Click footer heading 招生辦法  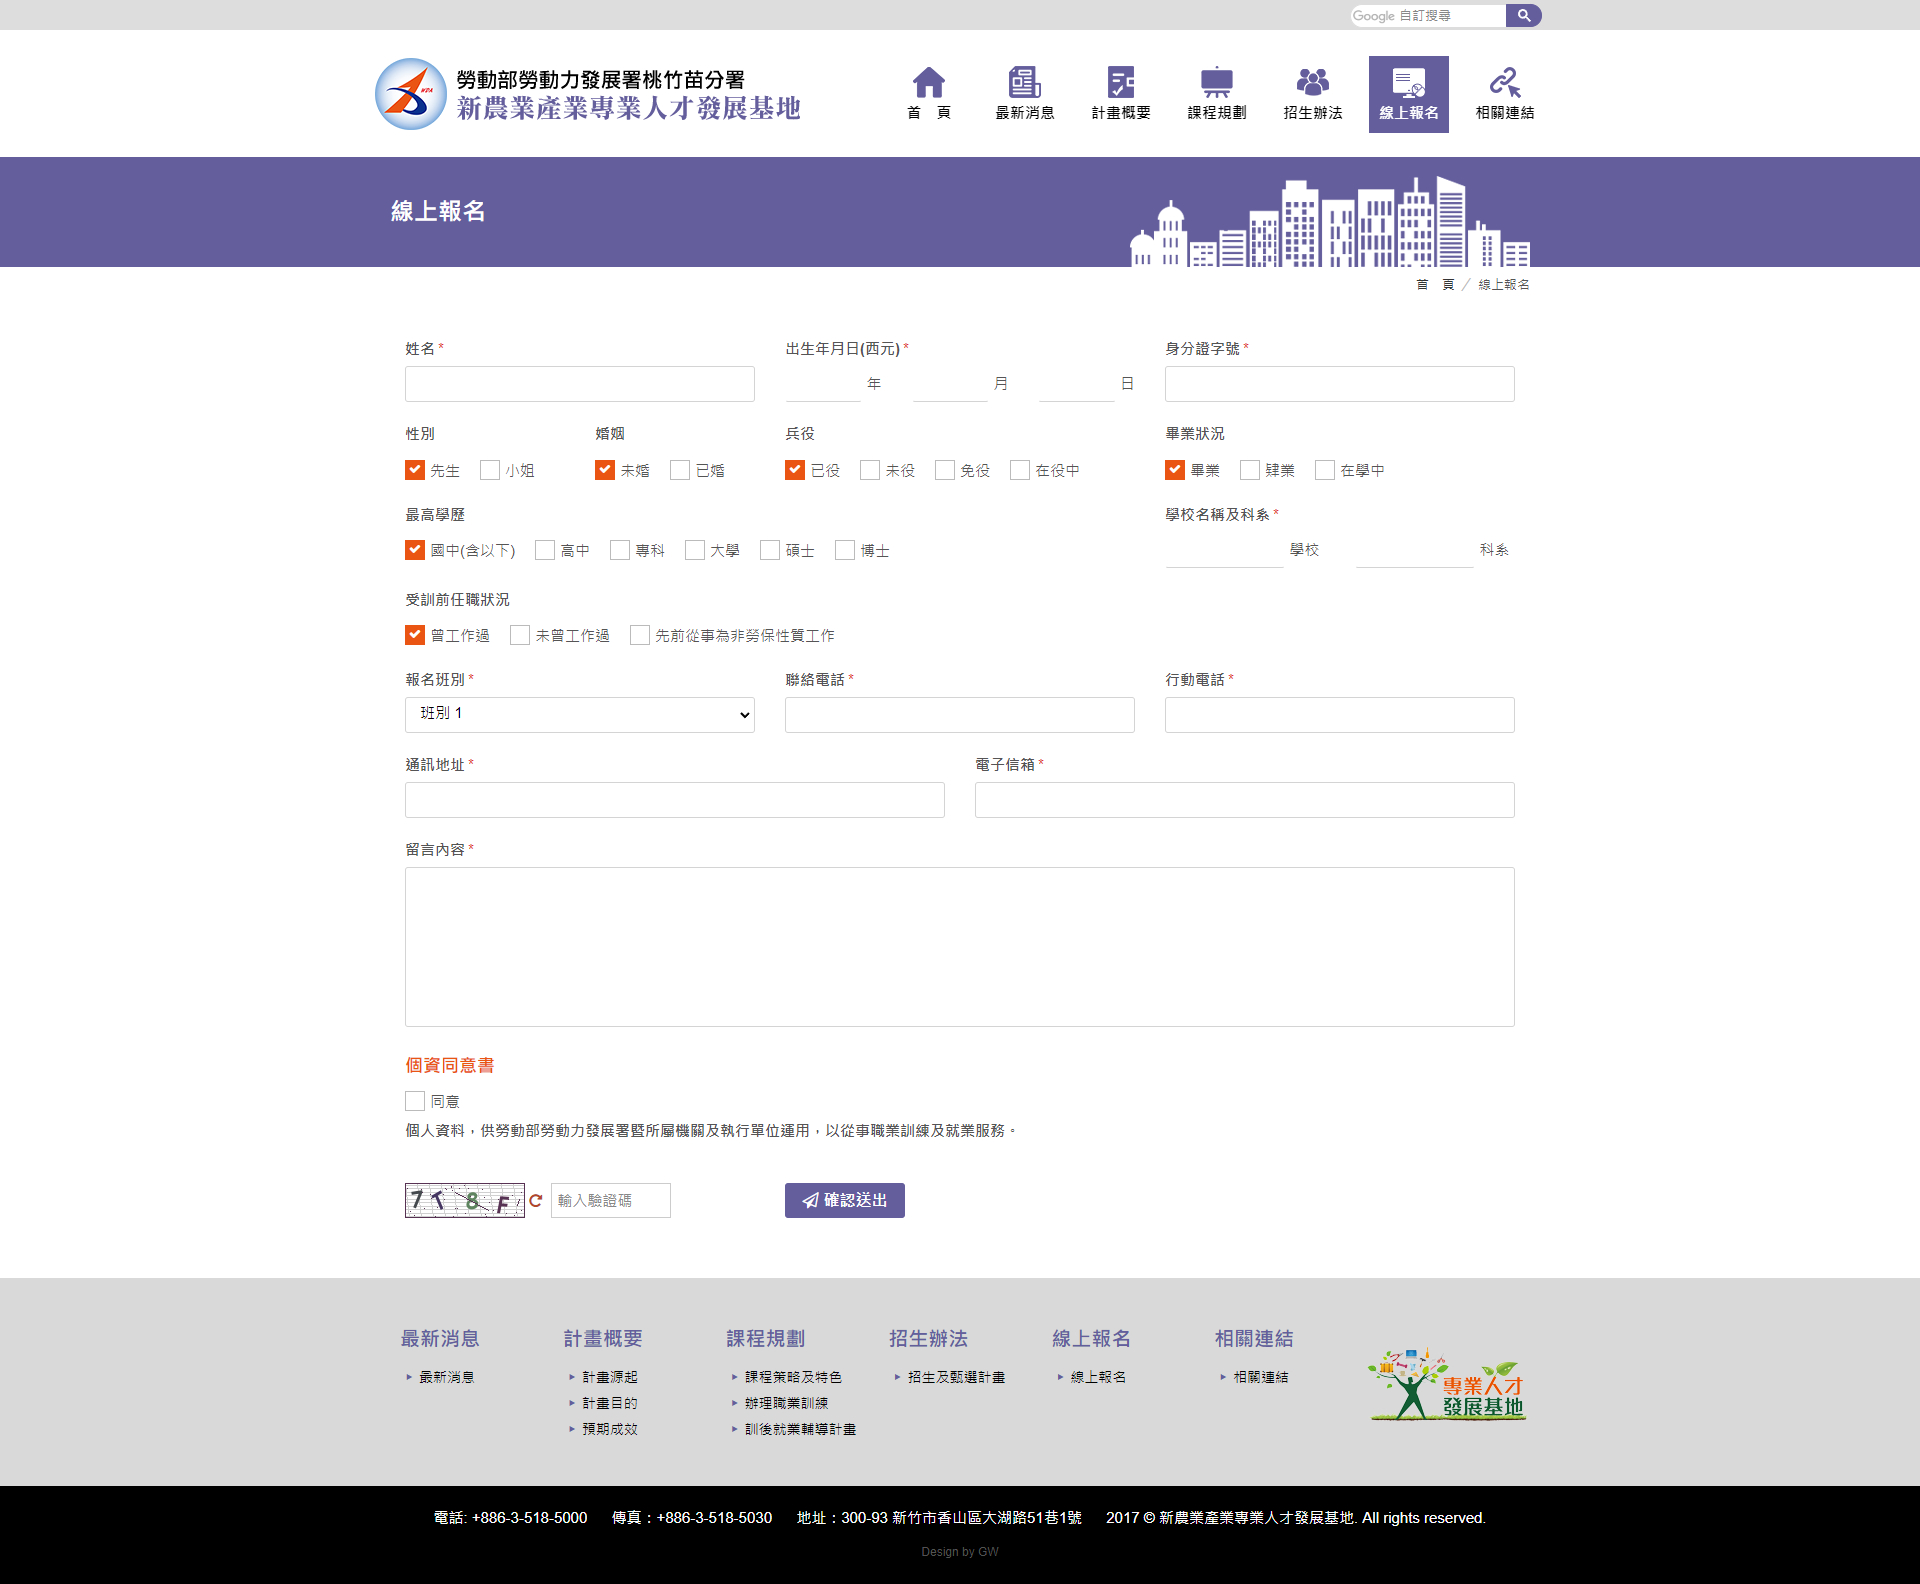point(929,1338)
